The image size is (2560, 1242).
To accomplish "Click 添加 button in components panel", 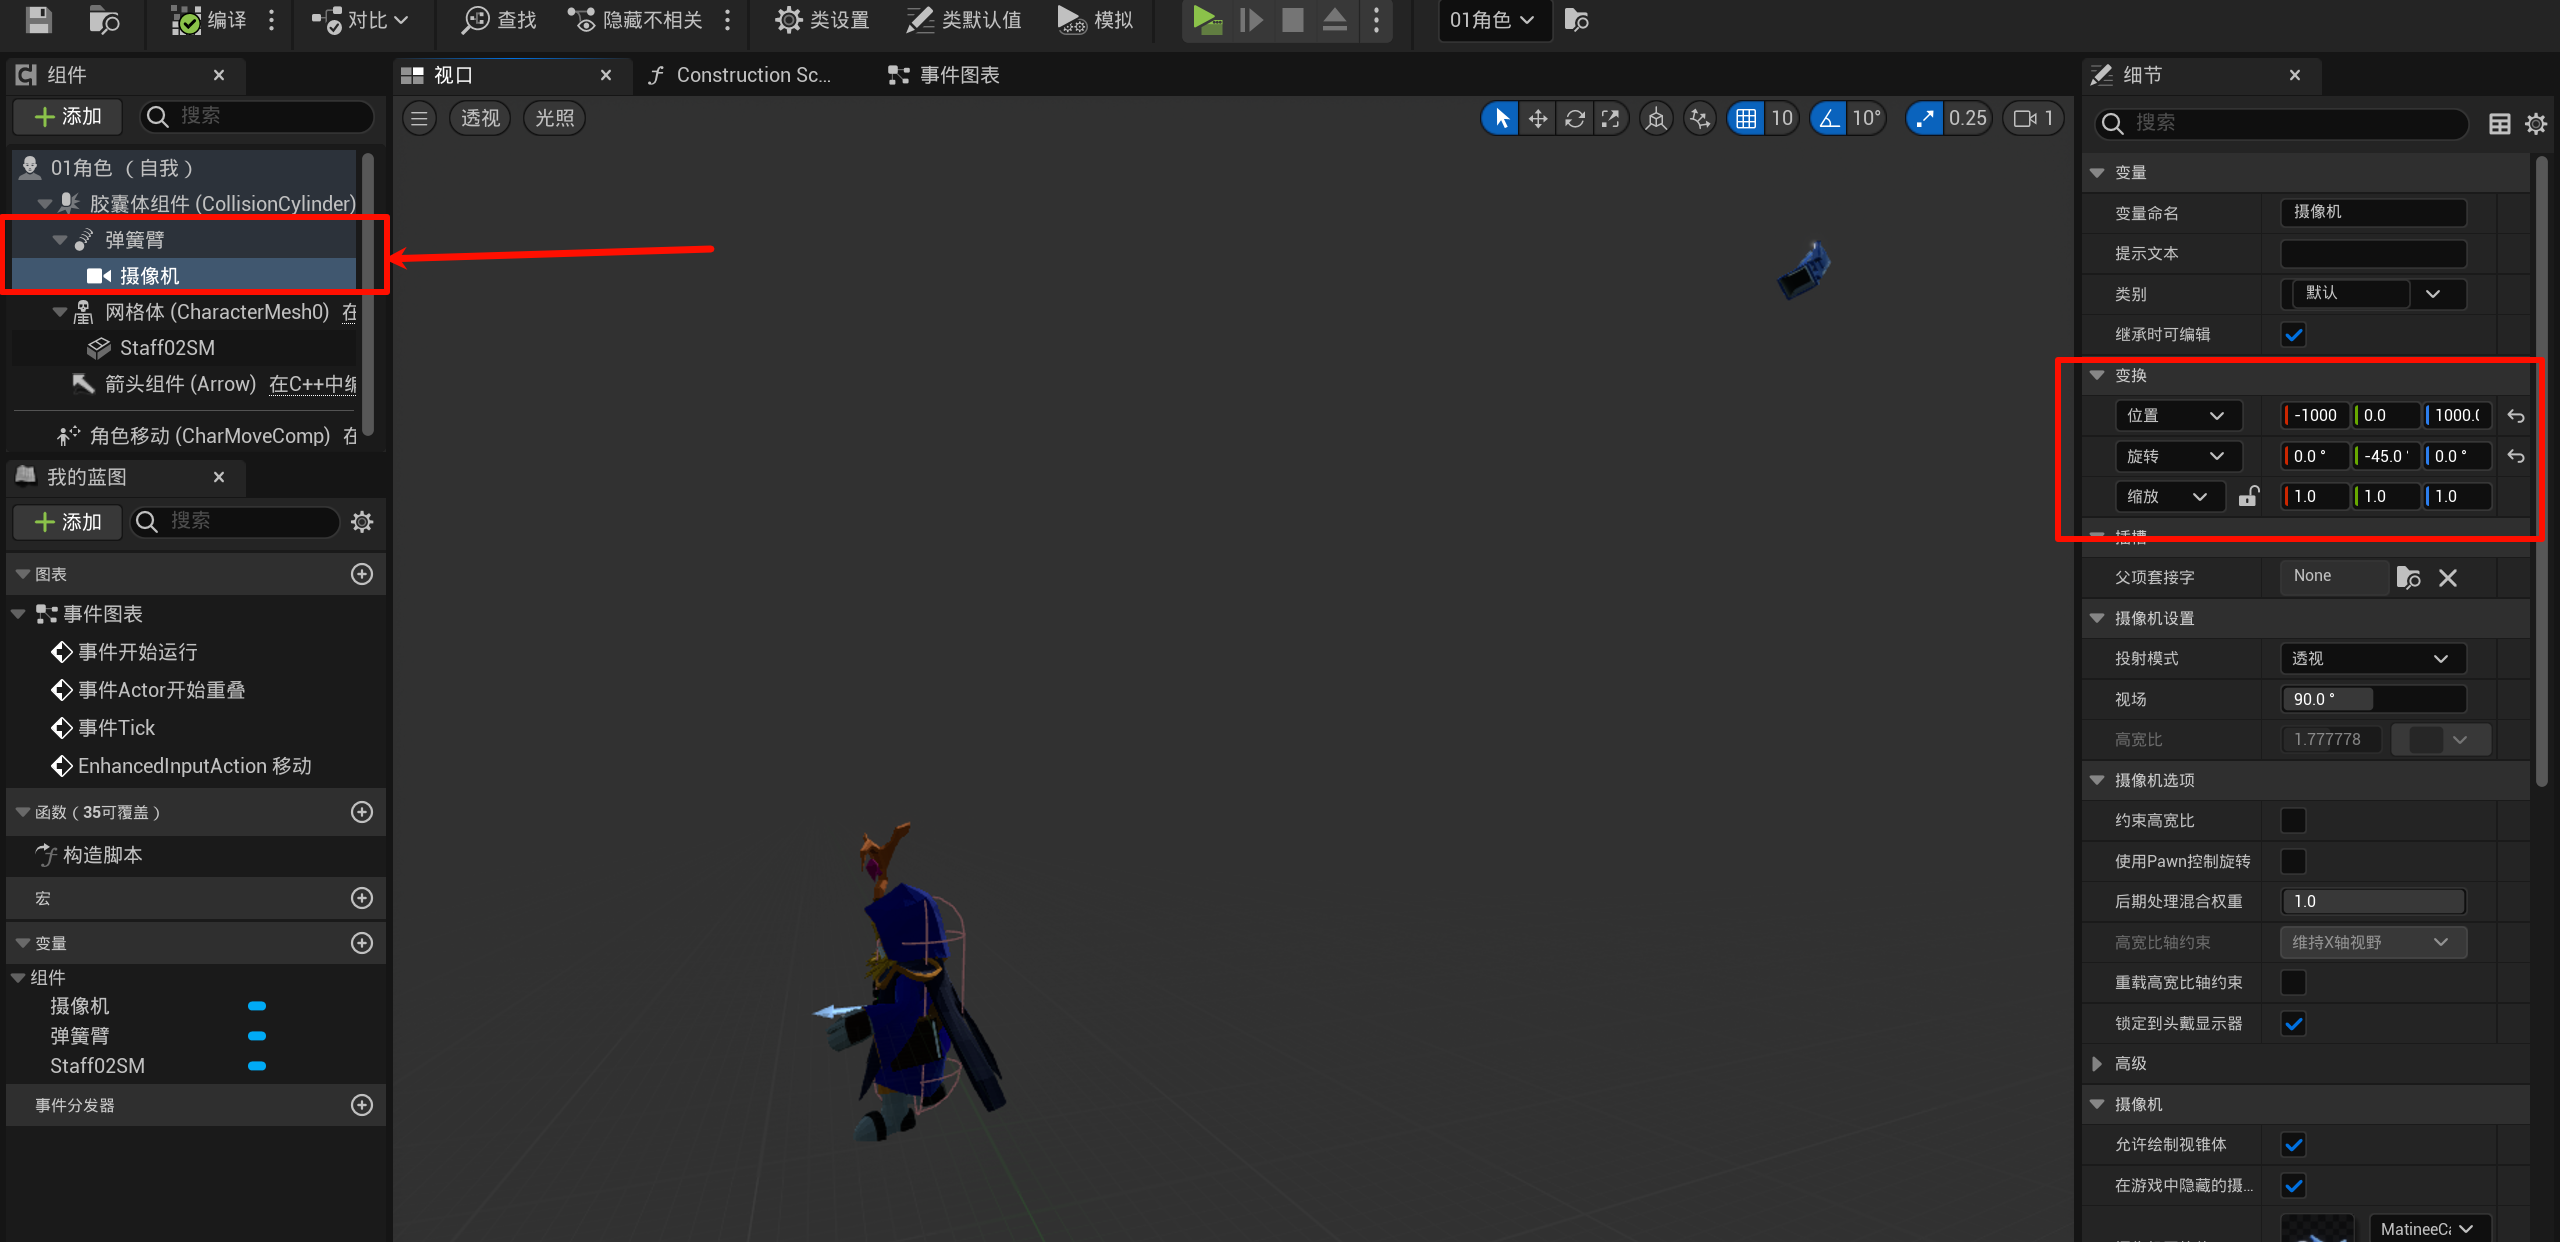I will pyautogui.click(x=68, y=117).
